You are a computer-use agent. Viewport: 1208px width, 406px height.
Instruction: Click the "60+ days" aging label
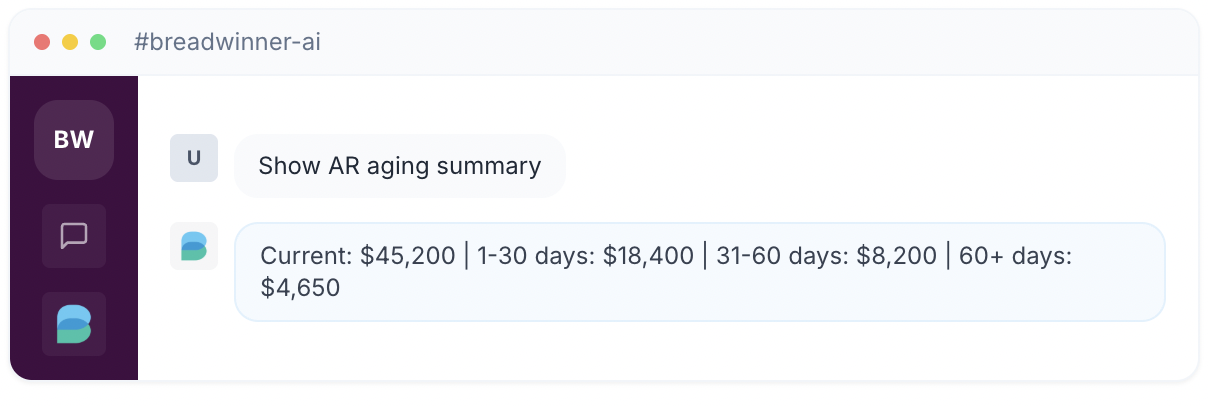click(1015, 256)
